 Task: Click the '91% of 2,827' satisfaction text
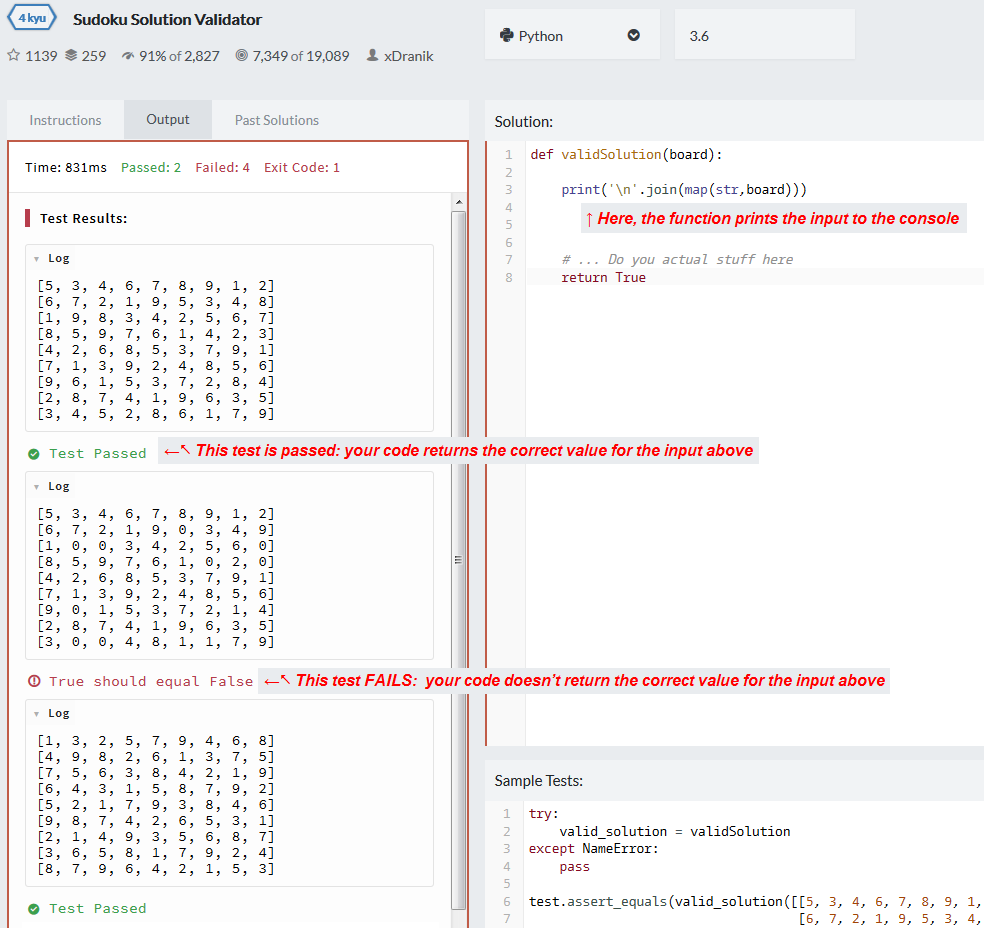click(x=179, y=56)
